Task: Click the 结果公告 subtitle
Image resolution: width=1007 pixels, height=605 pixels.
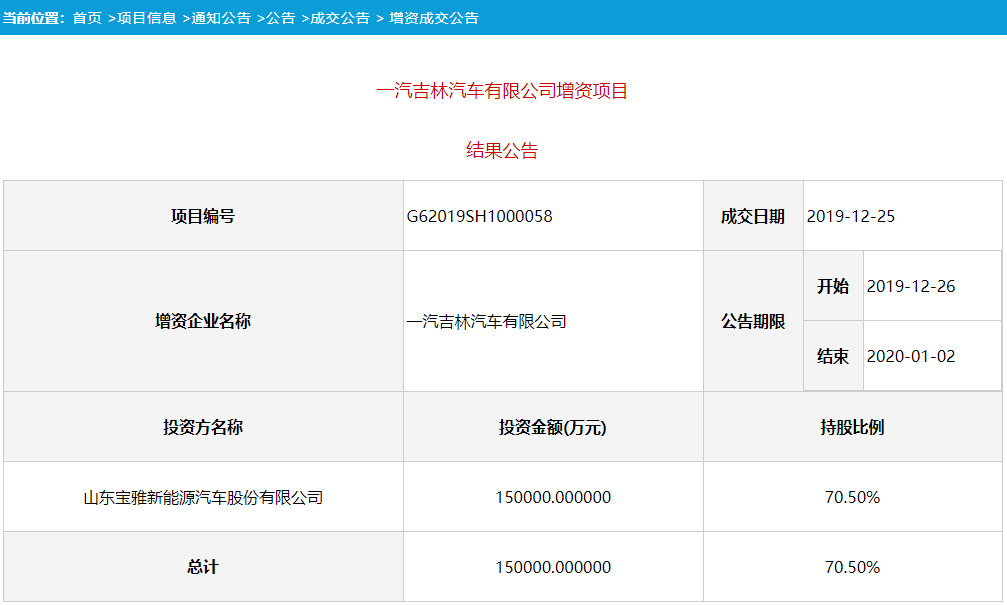Action: (503, 149)
